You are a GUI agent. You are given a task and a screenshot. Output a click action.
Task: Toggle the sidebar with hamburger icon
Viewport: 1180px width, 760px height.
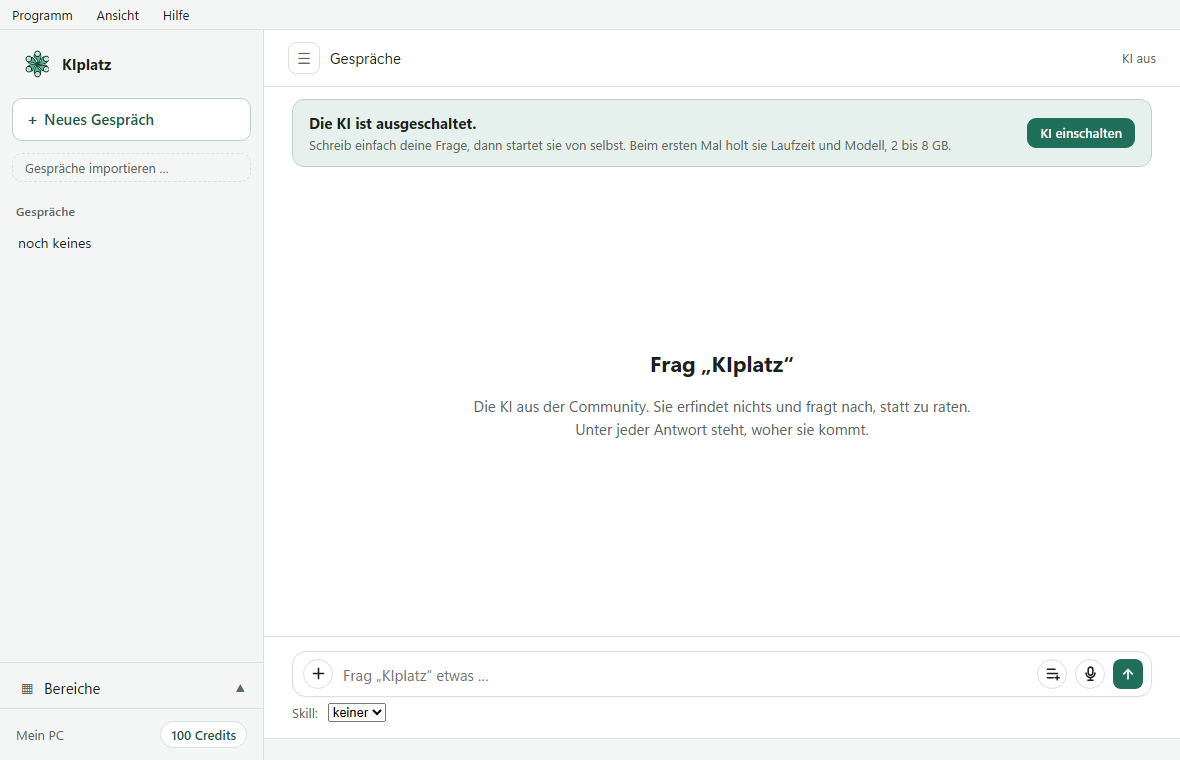[x=304, y=59]
